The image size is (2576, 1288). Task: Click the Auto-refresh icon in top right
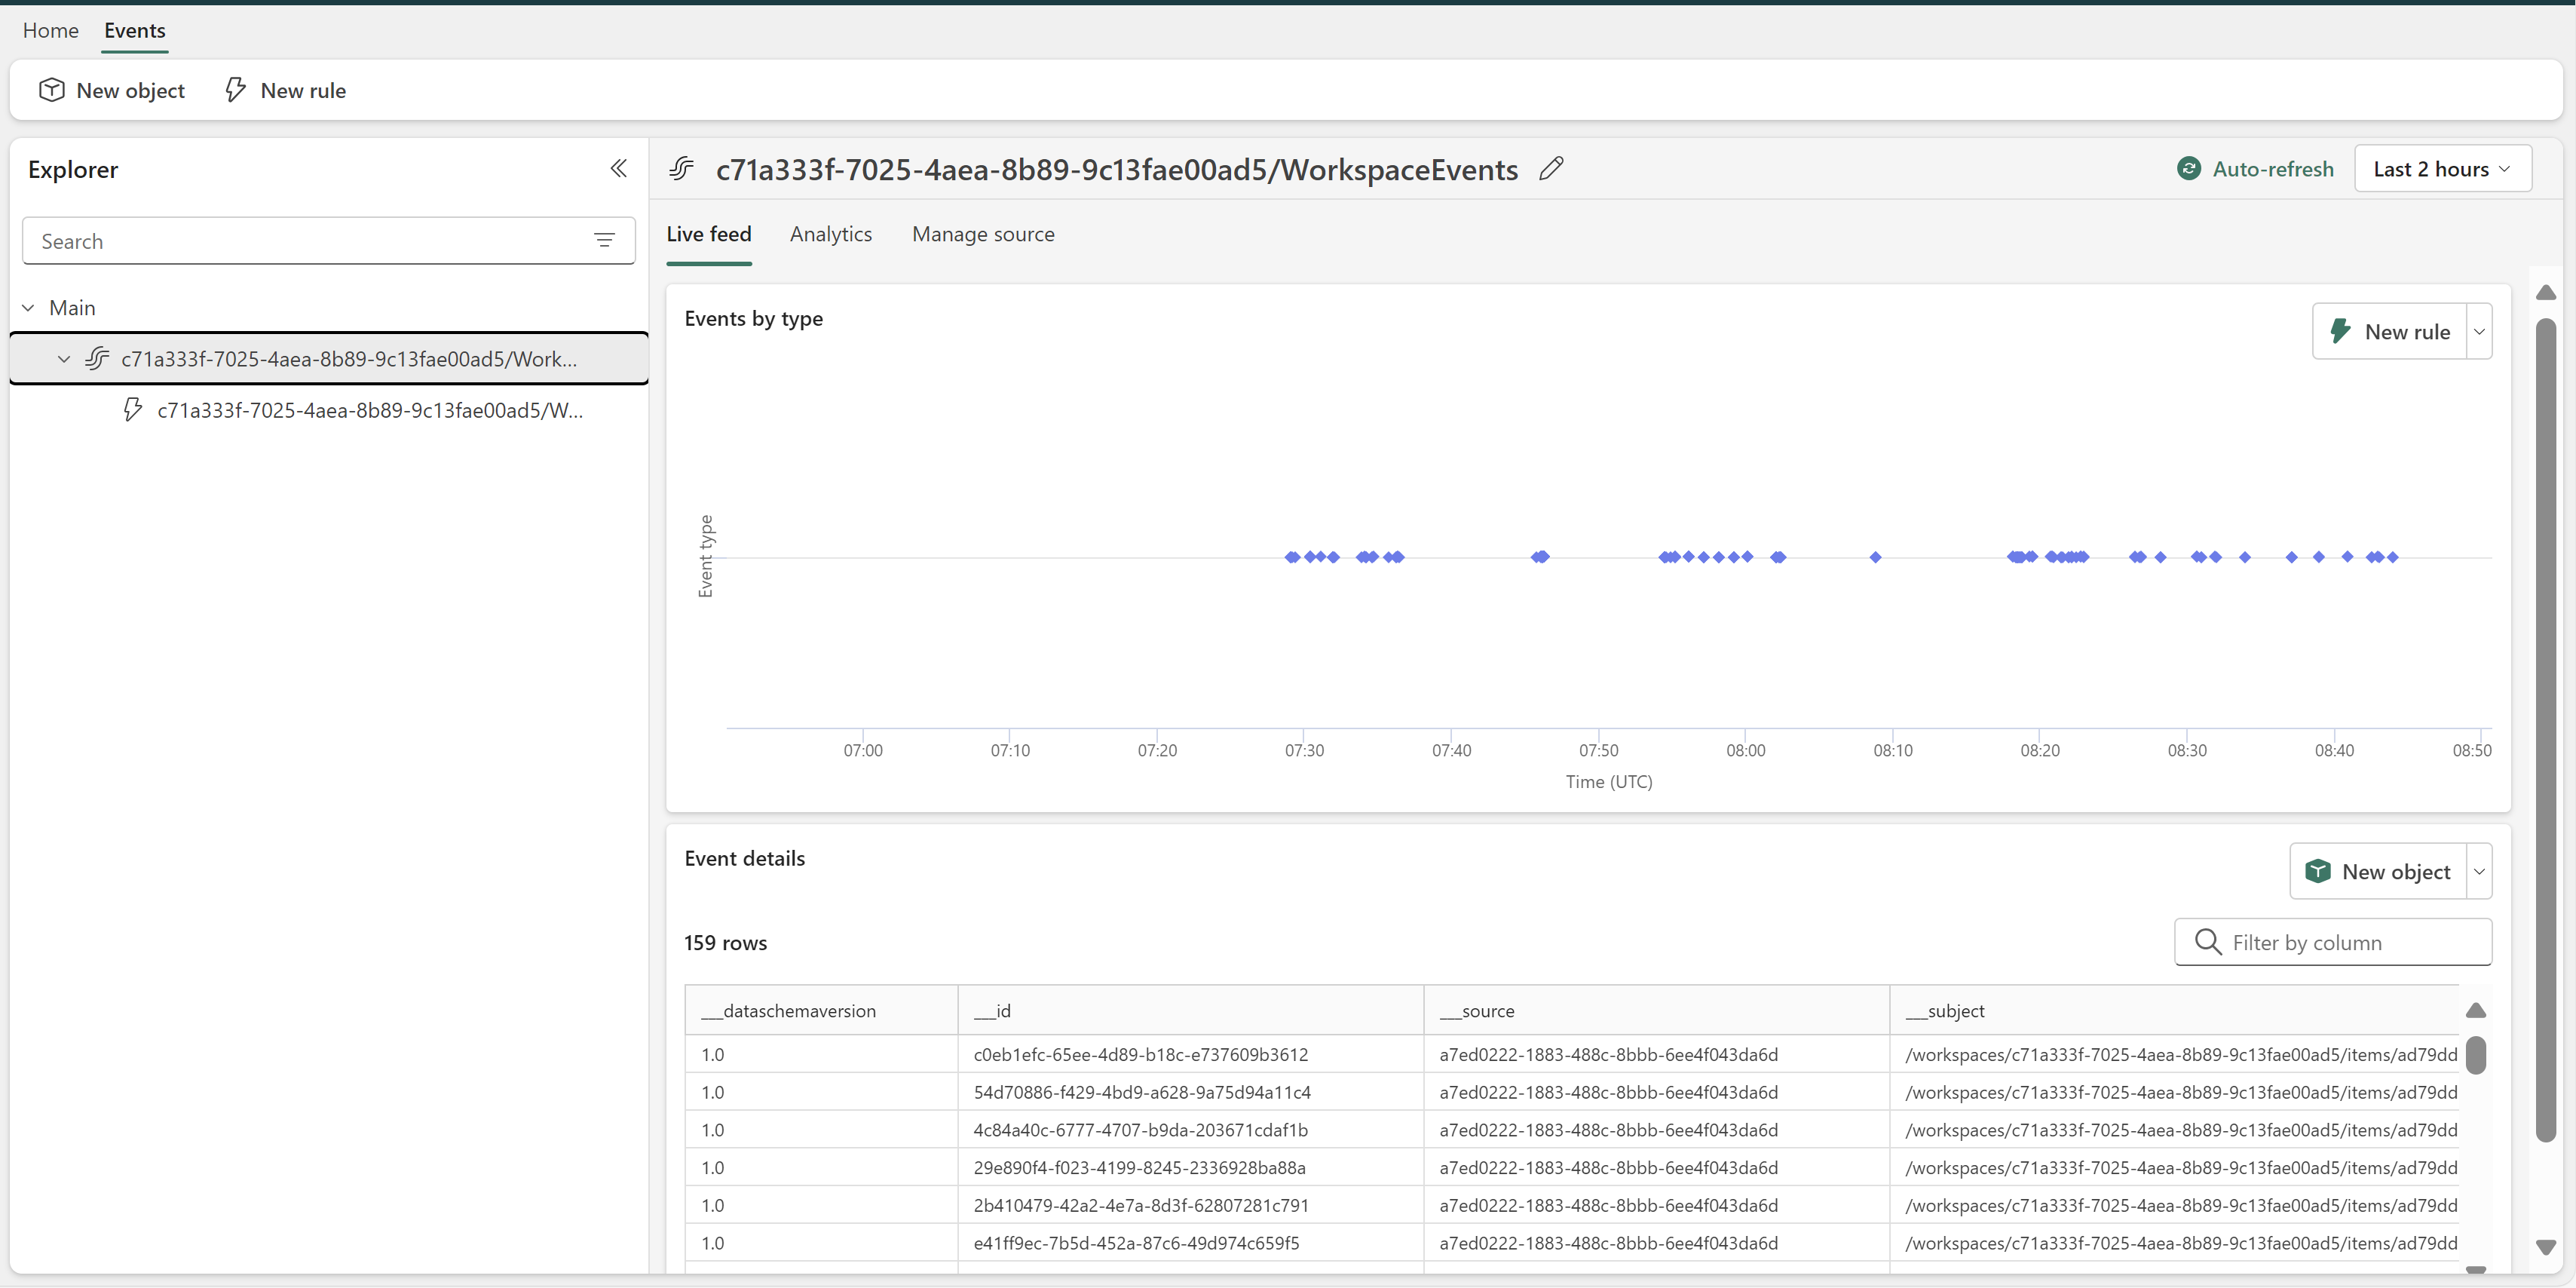2190,168
